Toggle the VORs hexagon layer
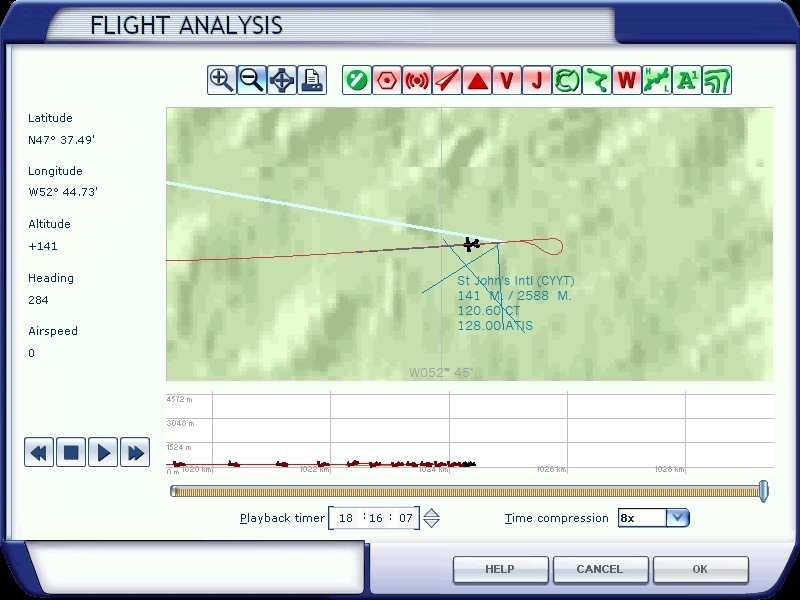The width and height of the screenshot is (800, 600). [387, 80]
